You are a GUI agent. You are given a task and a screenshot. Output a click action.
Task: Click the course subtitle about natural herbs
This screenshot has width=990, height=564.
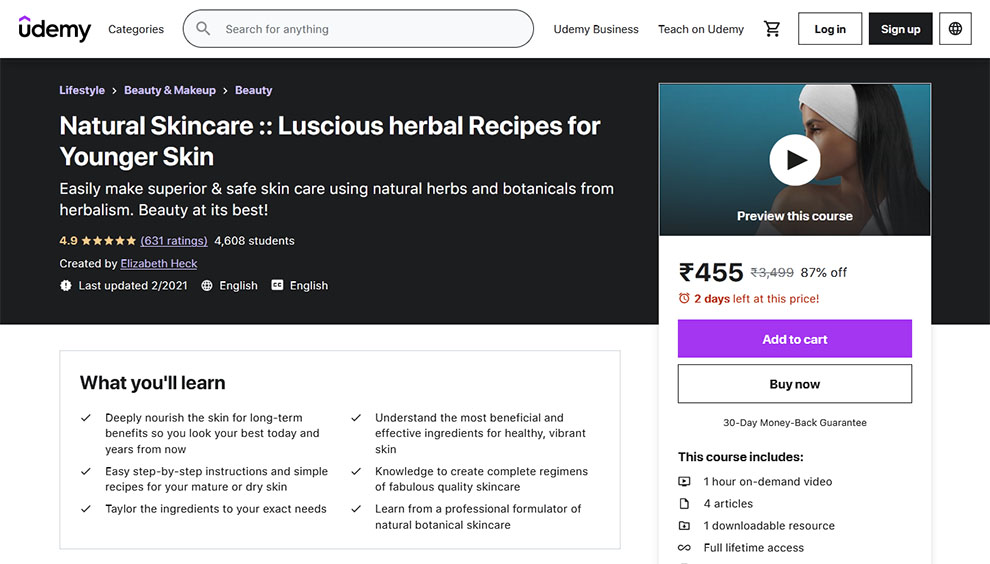[x=337, y=199]
